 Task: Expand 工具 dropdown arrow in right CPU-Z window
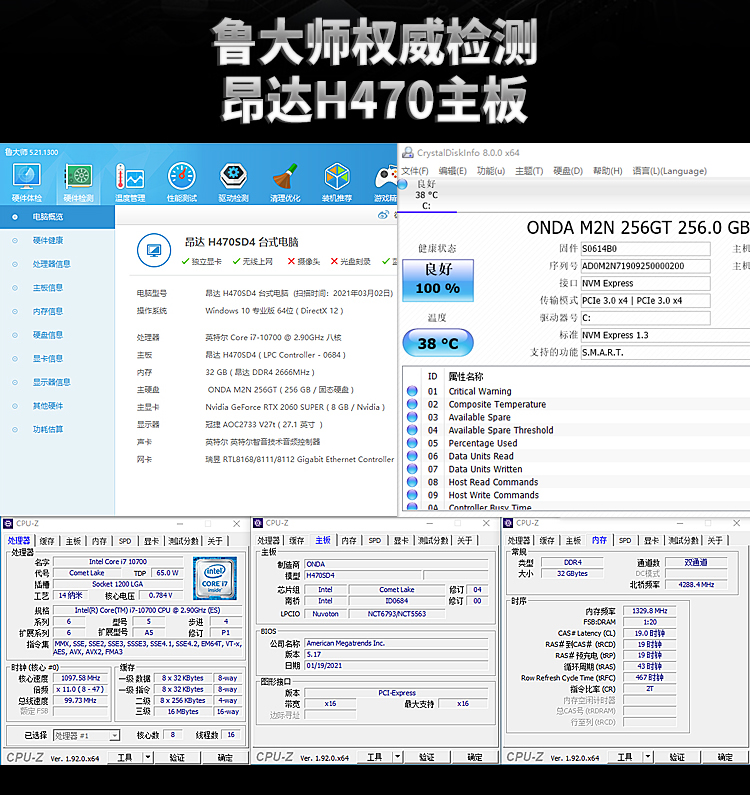point(648,757)
